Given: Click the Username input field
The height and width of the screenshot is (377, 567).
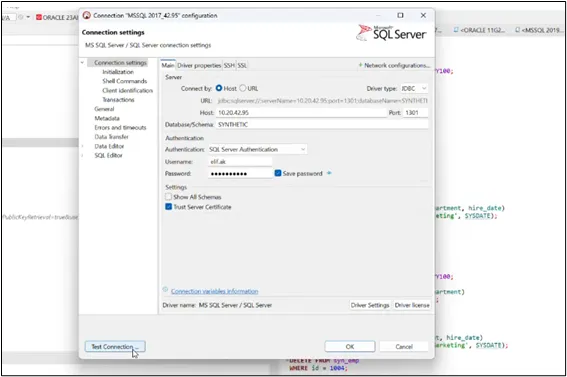Looking at the screenshot, I should click(x=240, y=162).
